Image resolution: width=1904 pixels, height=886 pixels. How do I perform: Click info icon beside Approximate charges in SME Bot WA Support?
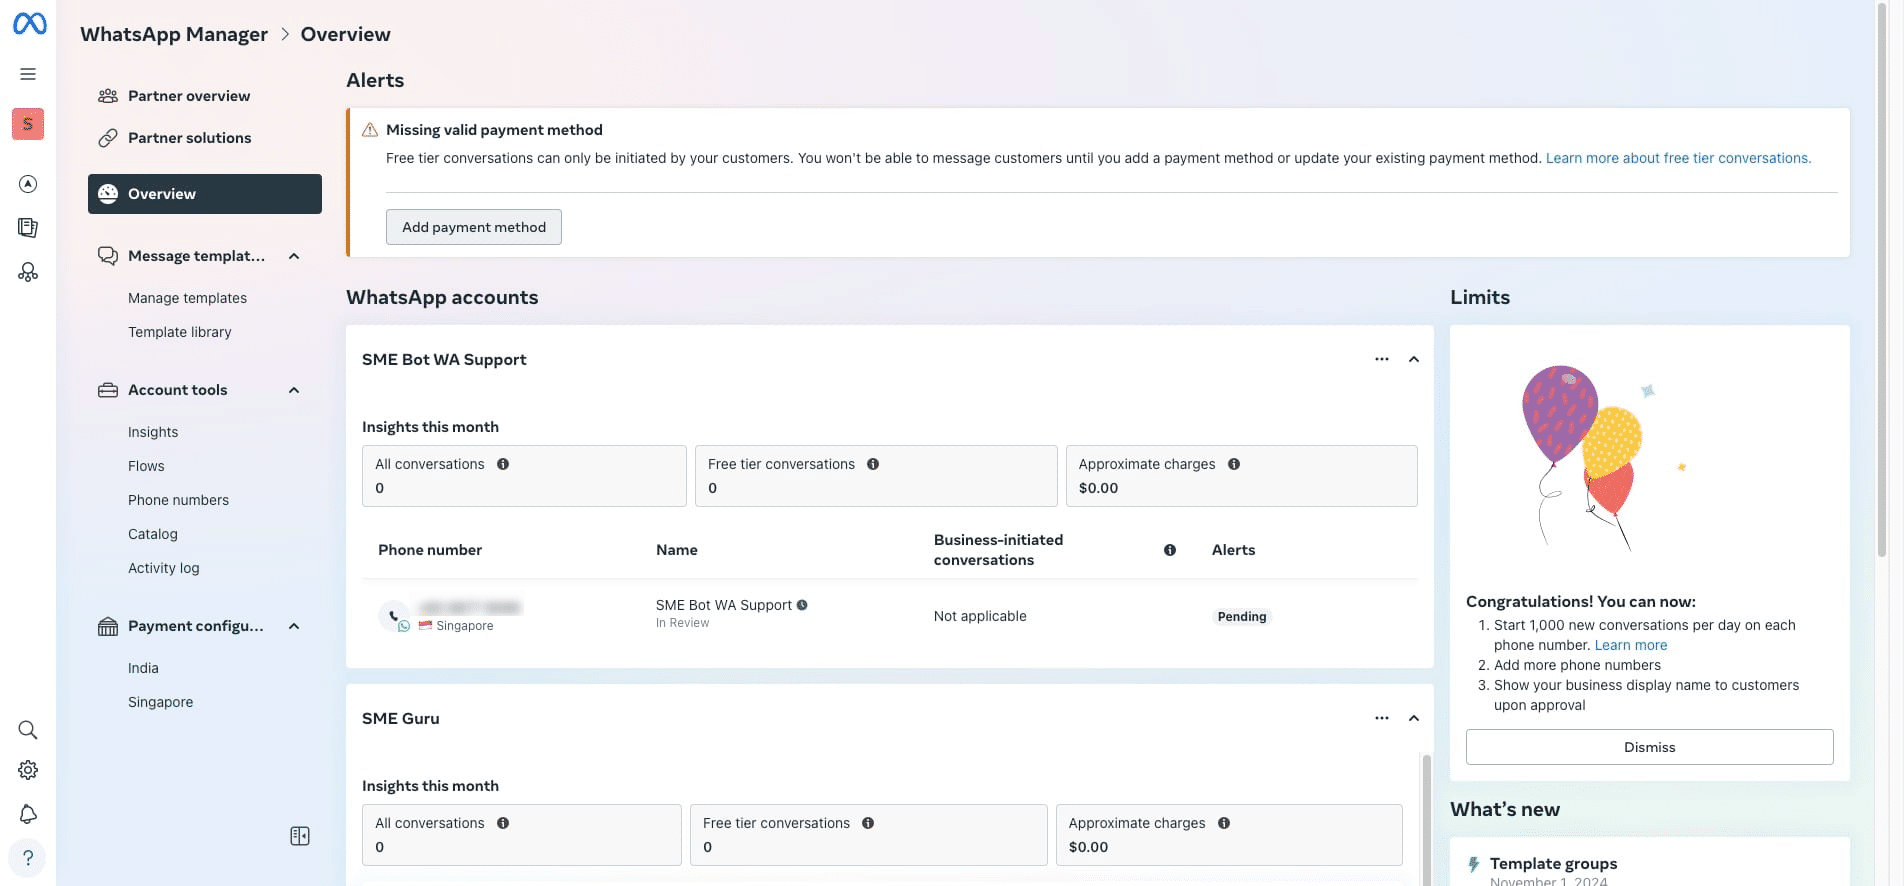click(x=1234, y=464)
